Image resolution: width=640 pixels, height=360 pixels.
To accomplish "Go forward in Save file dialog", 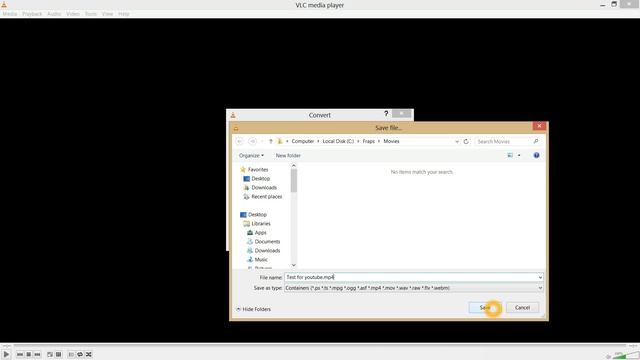I will [252, 141].
